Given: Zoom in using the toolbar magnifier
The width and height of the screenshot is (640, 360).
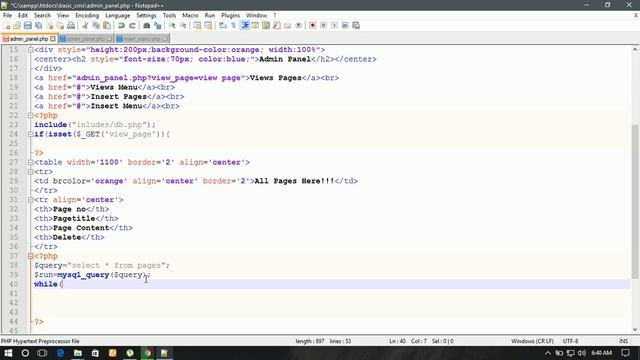Looking at the screenshot, I should pyautogui.click(x=172, y=26).
